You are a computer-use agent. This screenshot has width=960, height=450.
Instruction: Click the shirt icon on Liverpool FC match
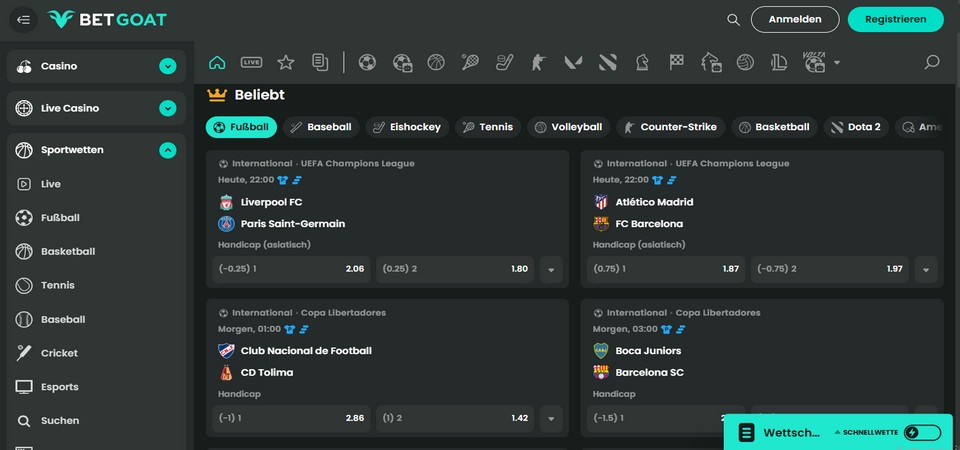[282, 180]
